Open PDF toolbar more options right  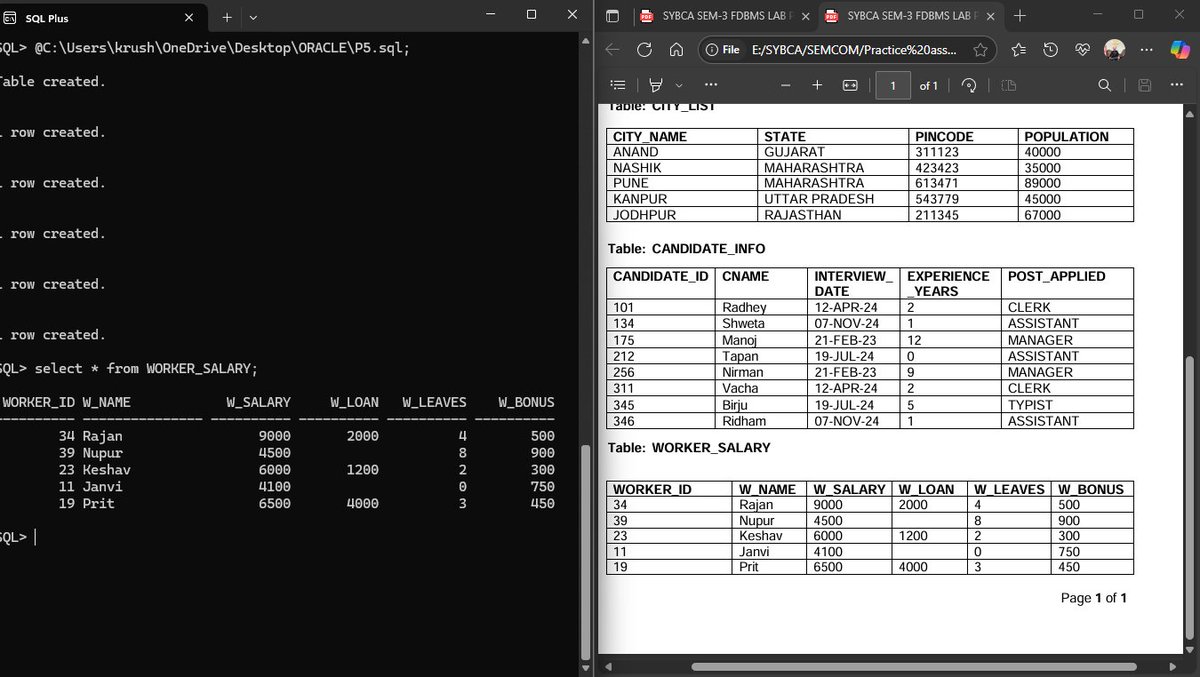1177,85
